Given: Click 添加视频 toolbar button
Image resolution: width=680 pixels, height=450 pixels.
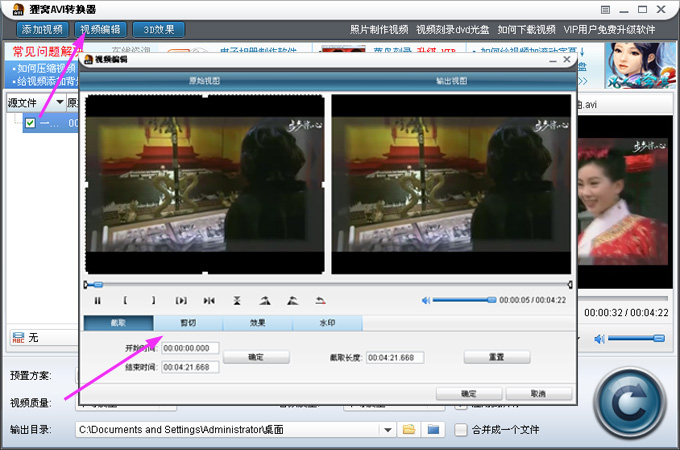Looking at the screenshot, I should (x=42, y=29).
